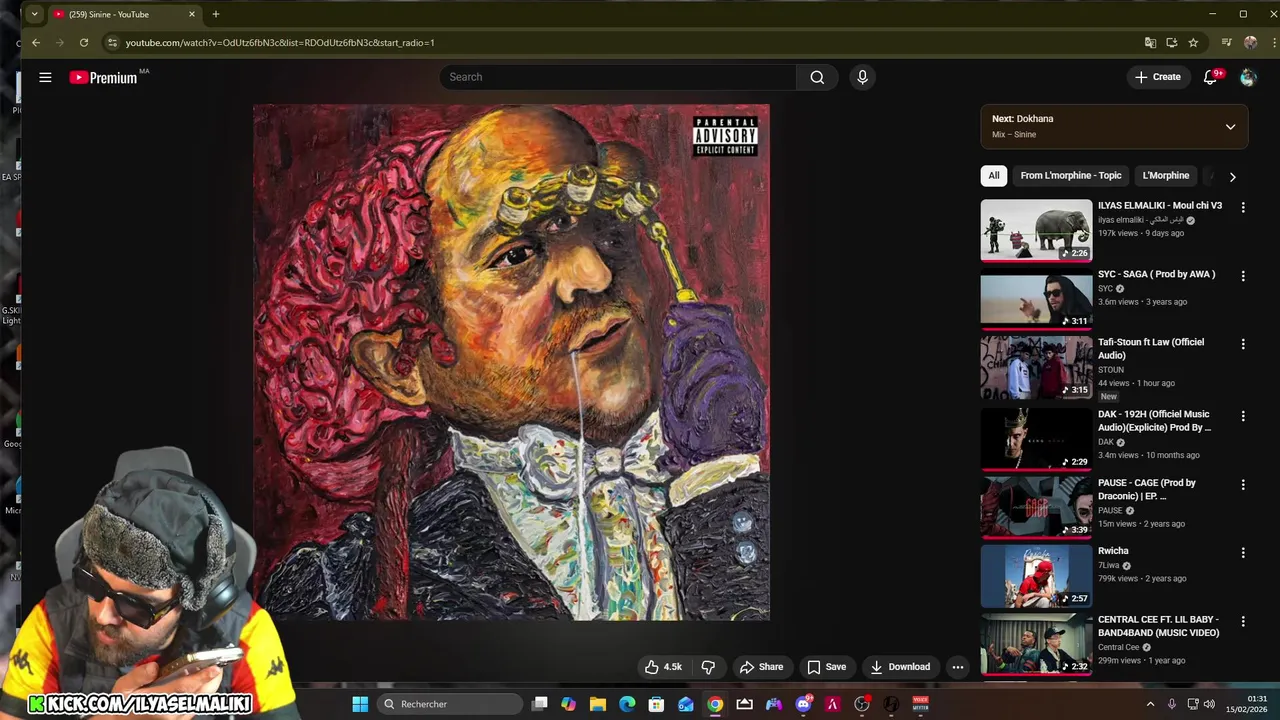This screenshot has height=720, width=1280.
Task: Expand the Next: Dokhana mix playlist
Action: click(1230, 127)
